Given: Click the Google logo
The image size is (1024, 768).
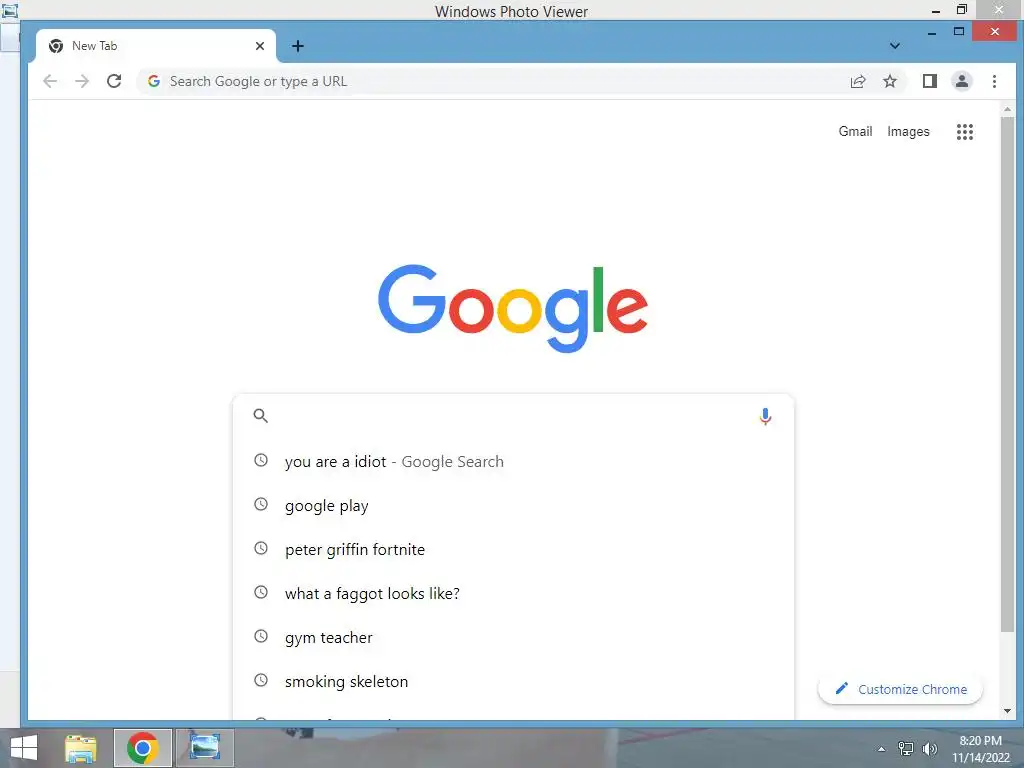Looking at the screenshot, I should [513, 308].
